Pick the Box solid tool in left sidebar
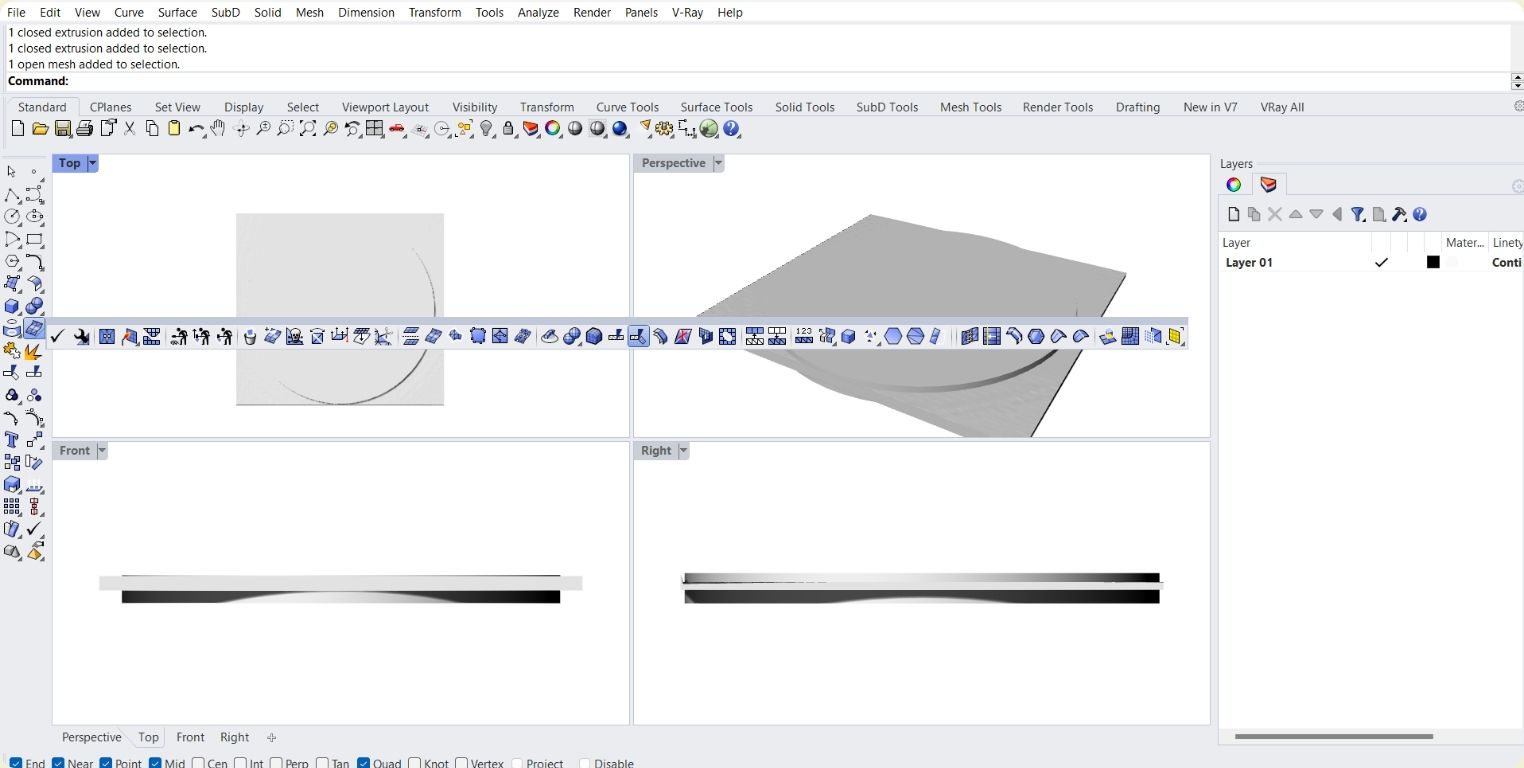 coord(12,306)
